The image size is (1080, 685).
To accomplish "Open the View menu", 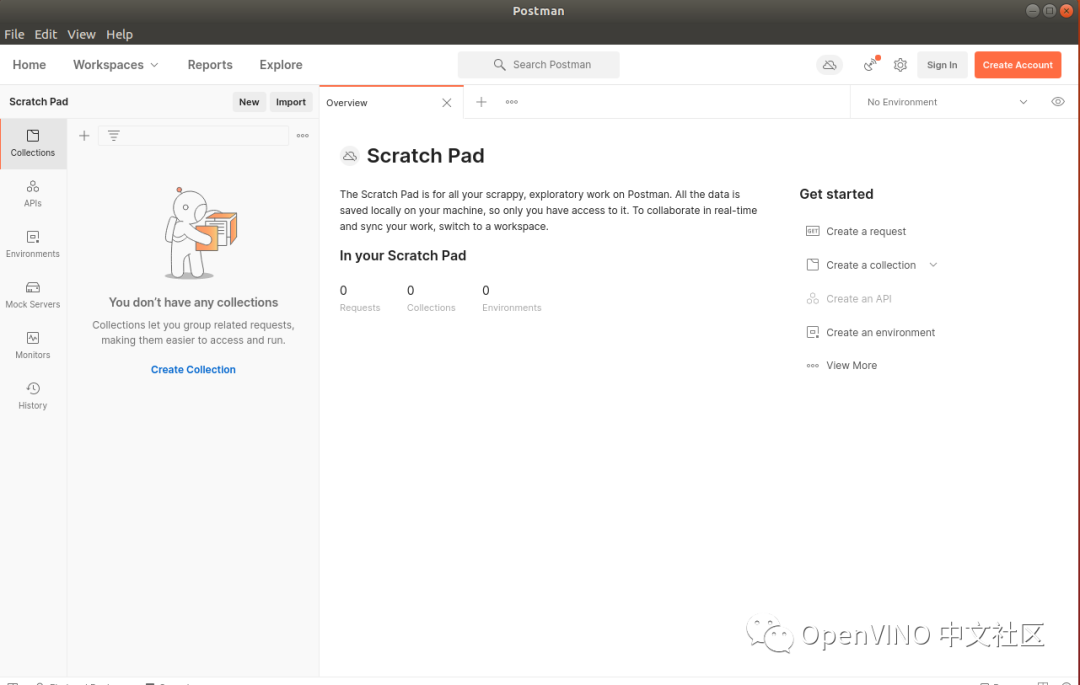I will [x=81, y=34].
